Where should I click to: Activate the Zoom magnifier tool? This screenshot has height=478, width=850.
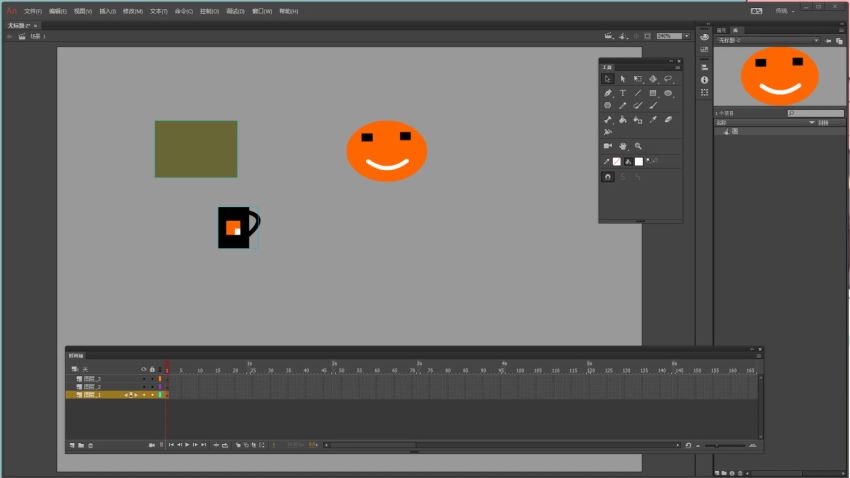tap(638, 146)
